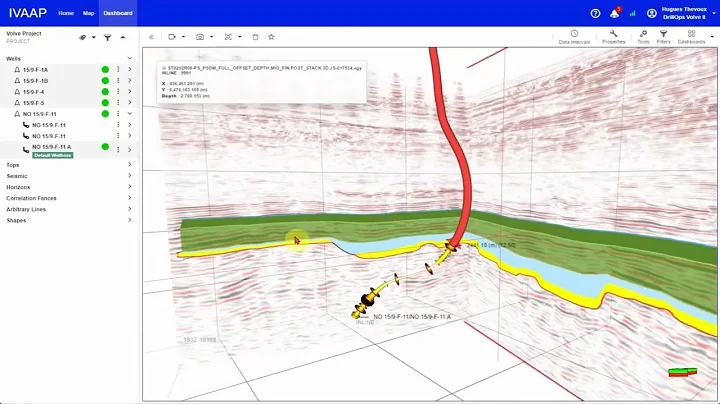Open dropdown arrow next to tag icon
The height and width of the screenshot is (404, 720).
(94, 37)
